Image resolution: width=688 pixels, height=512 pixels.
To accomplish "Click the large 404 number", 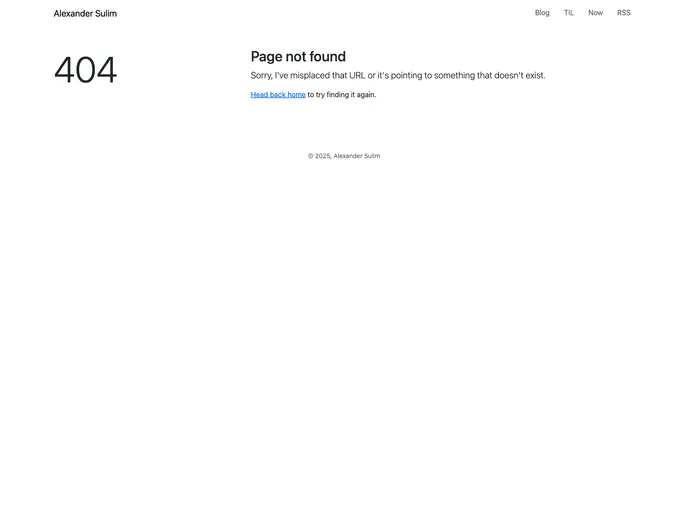I will (86, 69).
